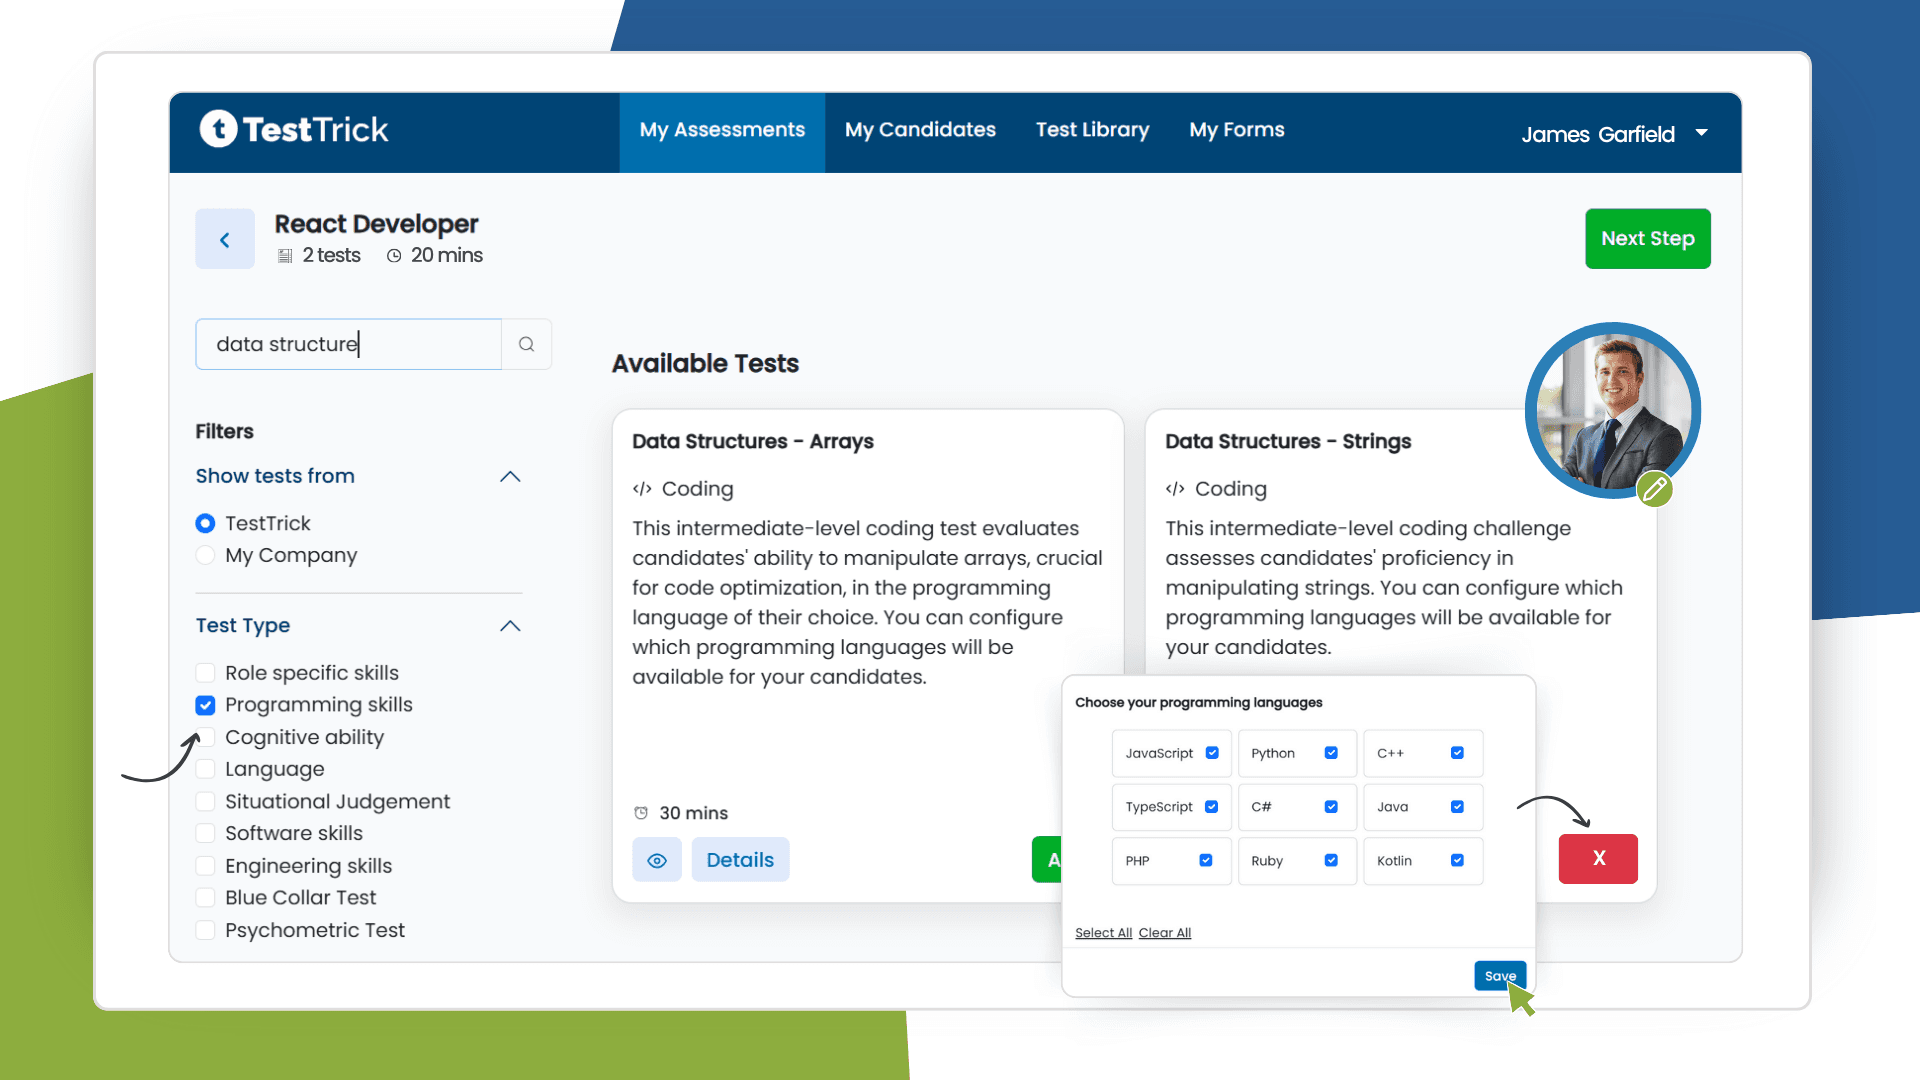Click the back arrow next to React Developer
This screenshot has width=1920, height=1080.
[x=224, y=239]
